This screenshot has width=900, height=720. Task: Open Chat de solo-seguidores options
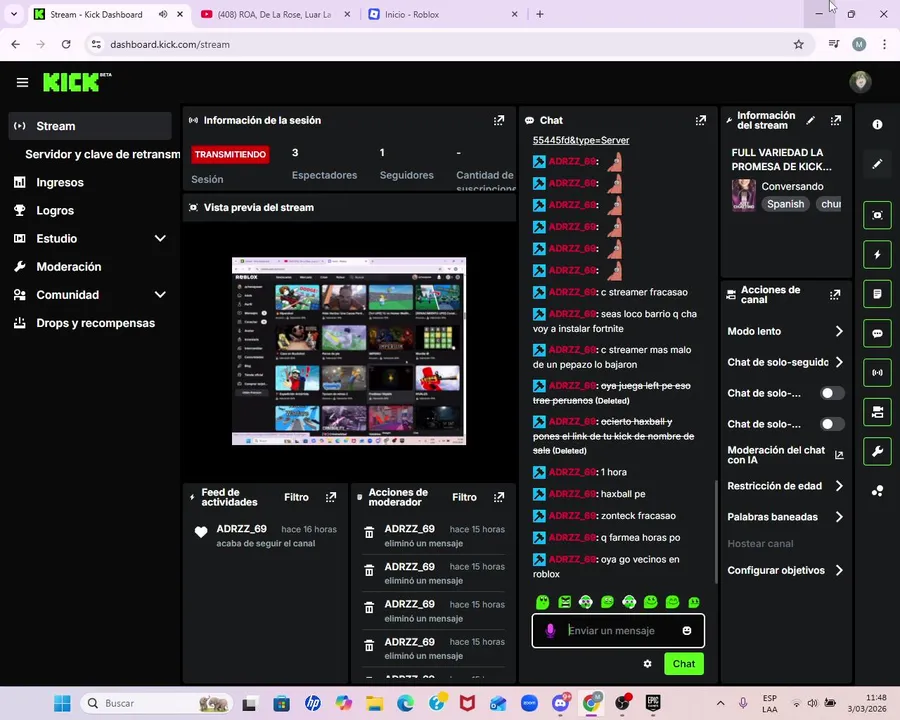tap(785, 362)
